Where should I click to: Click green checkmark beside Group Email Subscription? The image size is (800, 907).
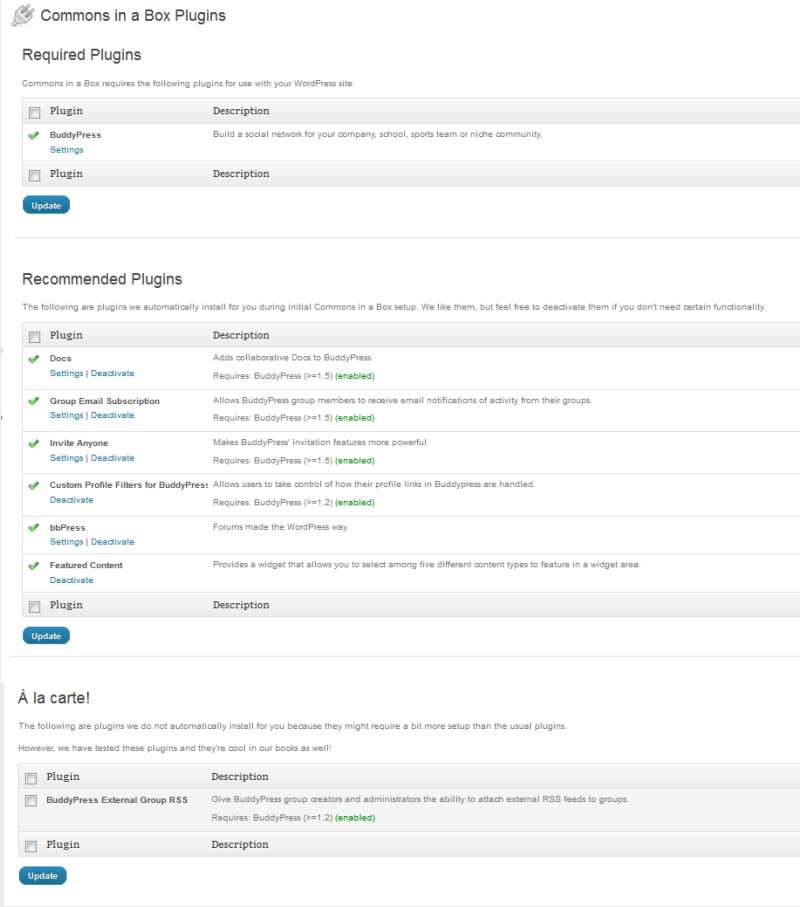(34, 401)
